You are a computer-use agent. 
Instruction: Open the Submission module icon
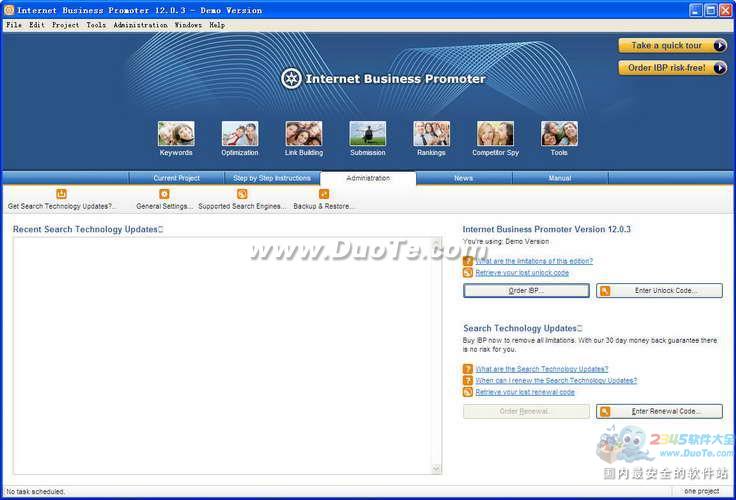coord(368,134)
